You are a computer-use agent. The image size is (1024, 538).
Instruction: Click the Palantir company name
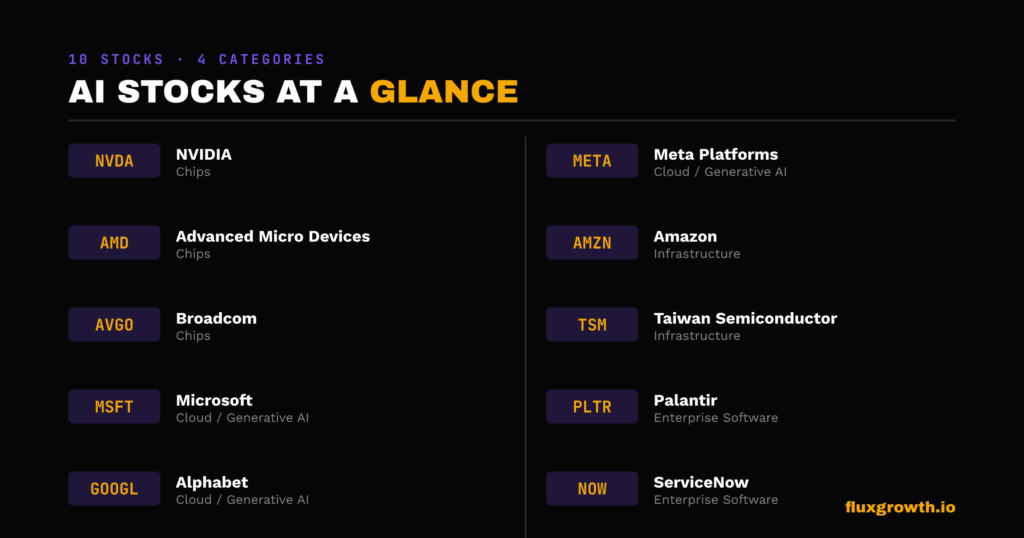[685, 400]
